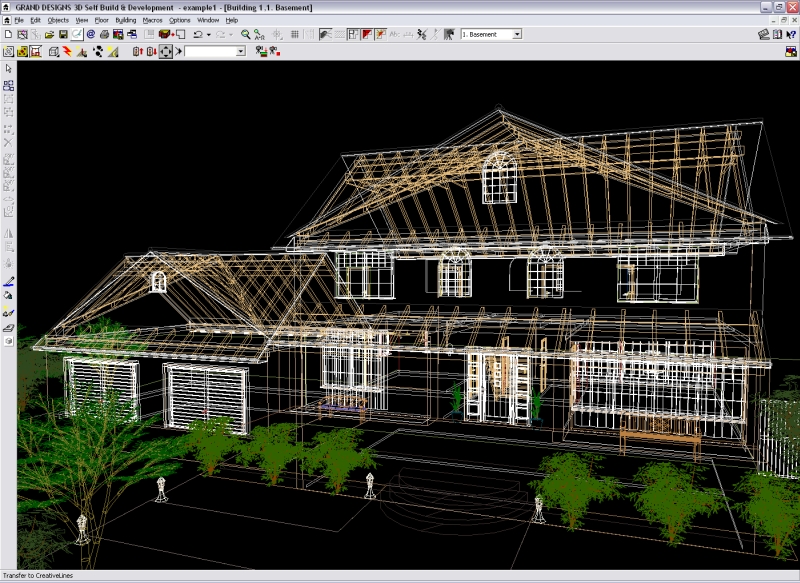
Task: Open the Macros menu
Action: coord(152,20)
